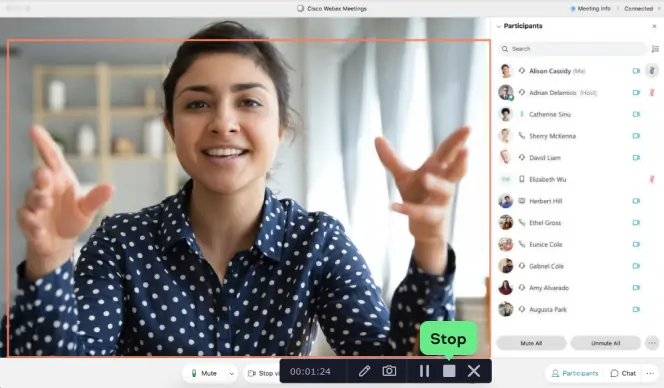Click Catherine Sinu's video camera icon
The image size is (664, 388).
pos(636,114)
